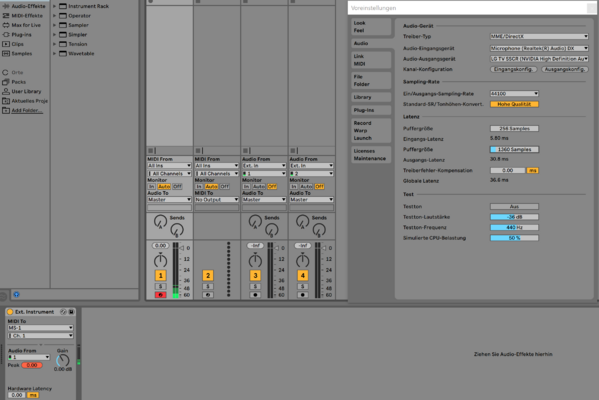
Task: Open Audio-Eingangsgerät dropdown
Action: point(539,49)
